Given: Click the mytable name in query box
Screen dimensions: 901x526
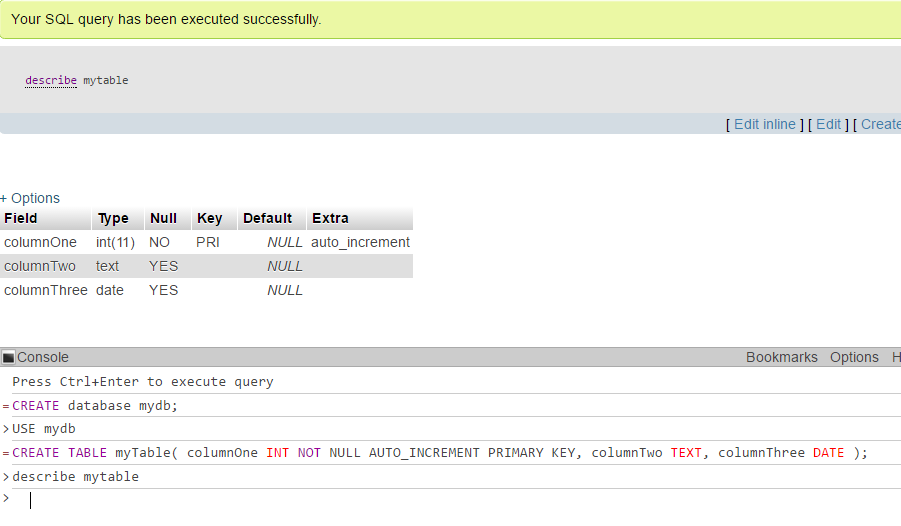Looking at the screenshot, I should [106, 80].
